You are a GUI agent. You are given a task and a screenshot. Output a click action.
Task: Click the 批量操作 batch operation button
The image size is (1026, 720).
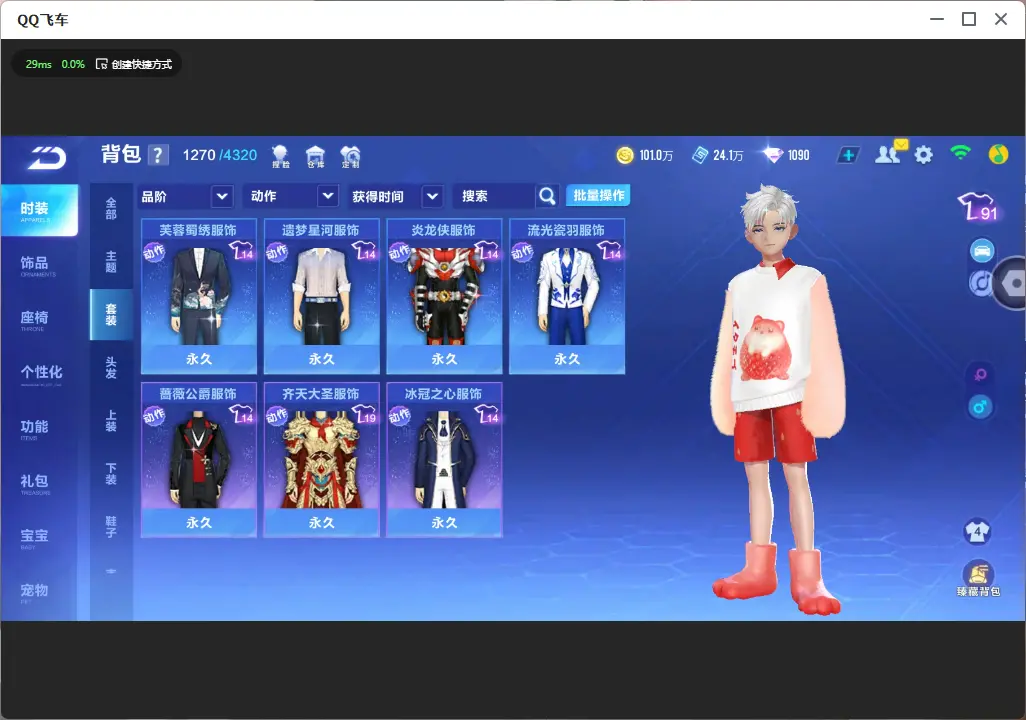[598, 196]
